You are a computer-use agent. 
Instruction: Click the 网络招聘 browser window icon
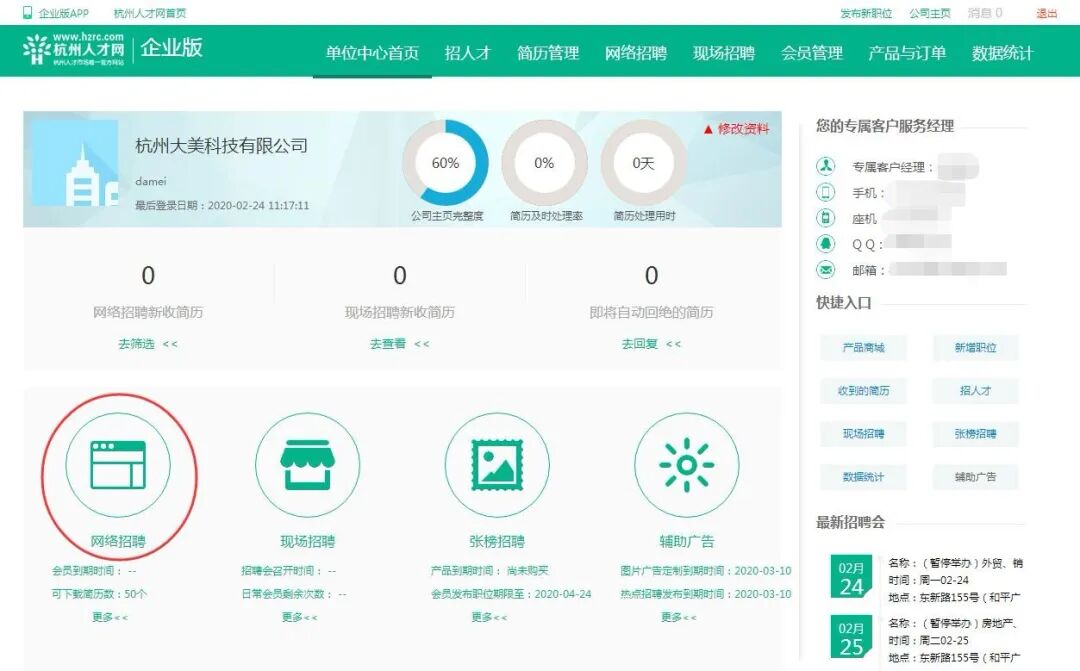coord(118,465)
